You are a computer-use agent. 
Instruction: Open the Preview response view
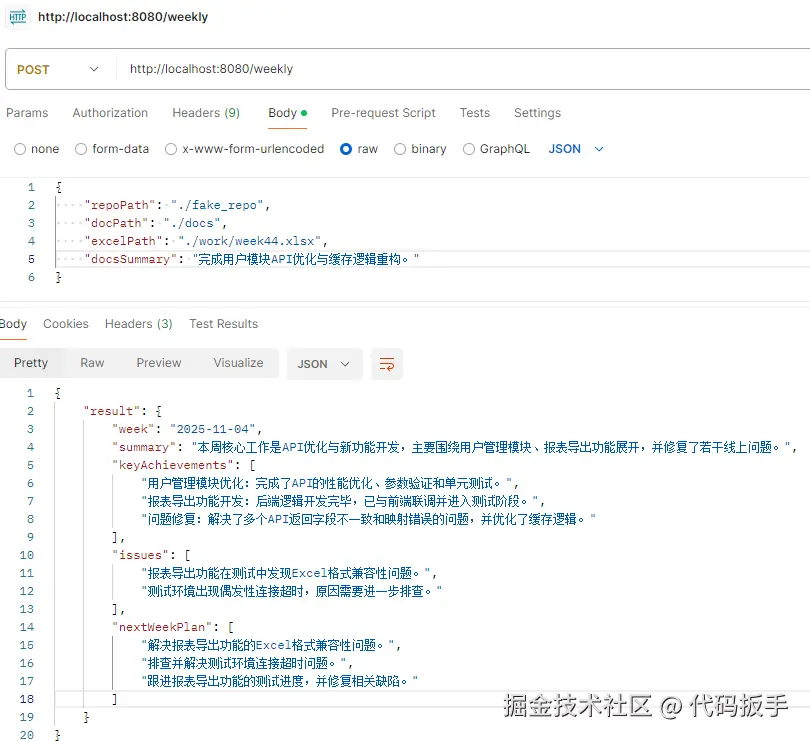tap(158, 363)
